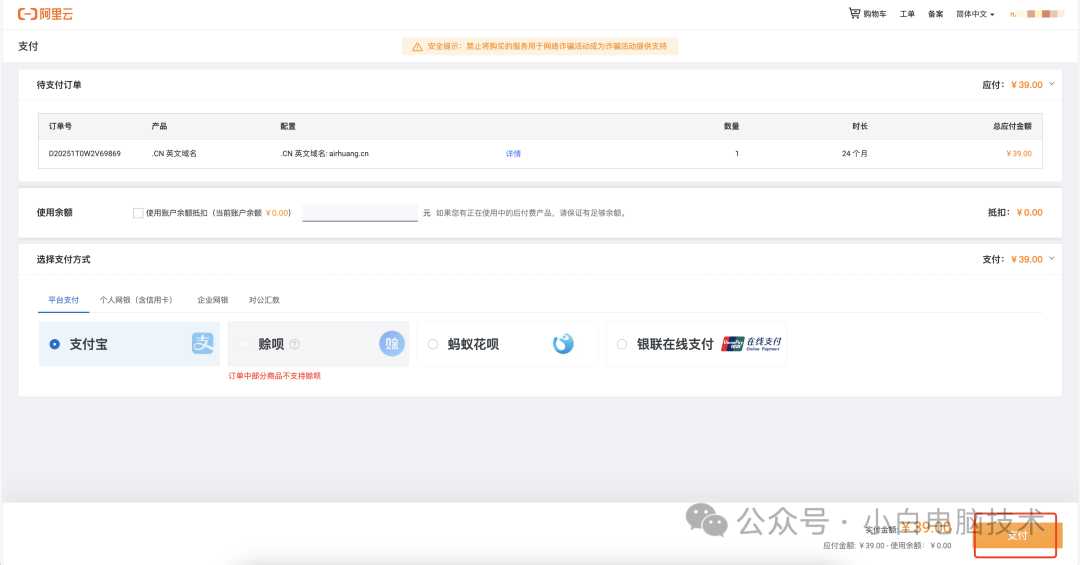1080x565 pixels.
Task: Click the 数量 column header
Action: click(731, 126)
